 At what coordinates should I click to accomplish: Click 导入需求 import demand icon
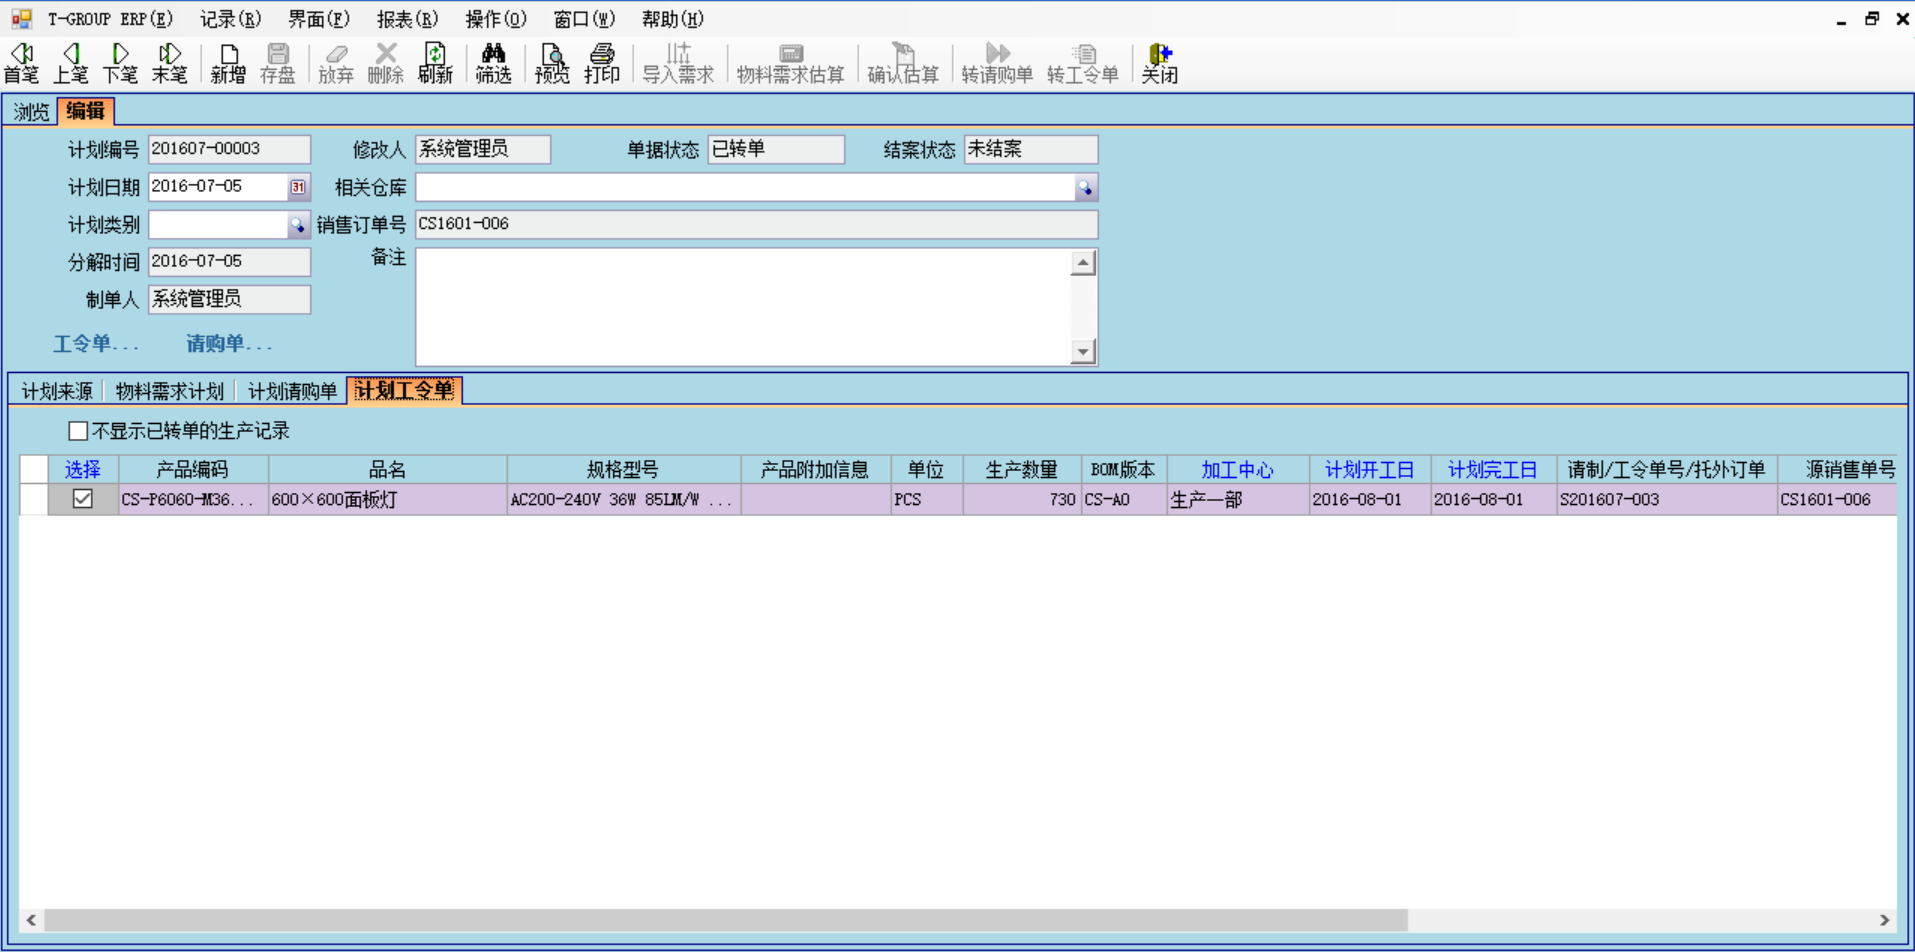click(x=678, y=63)
